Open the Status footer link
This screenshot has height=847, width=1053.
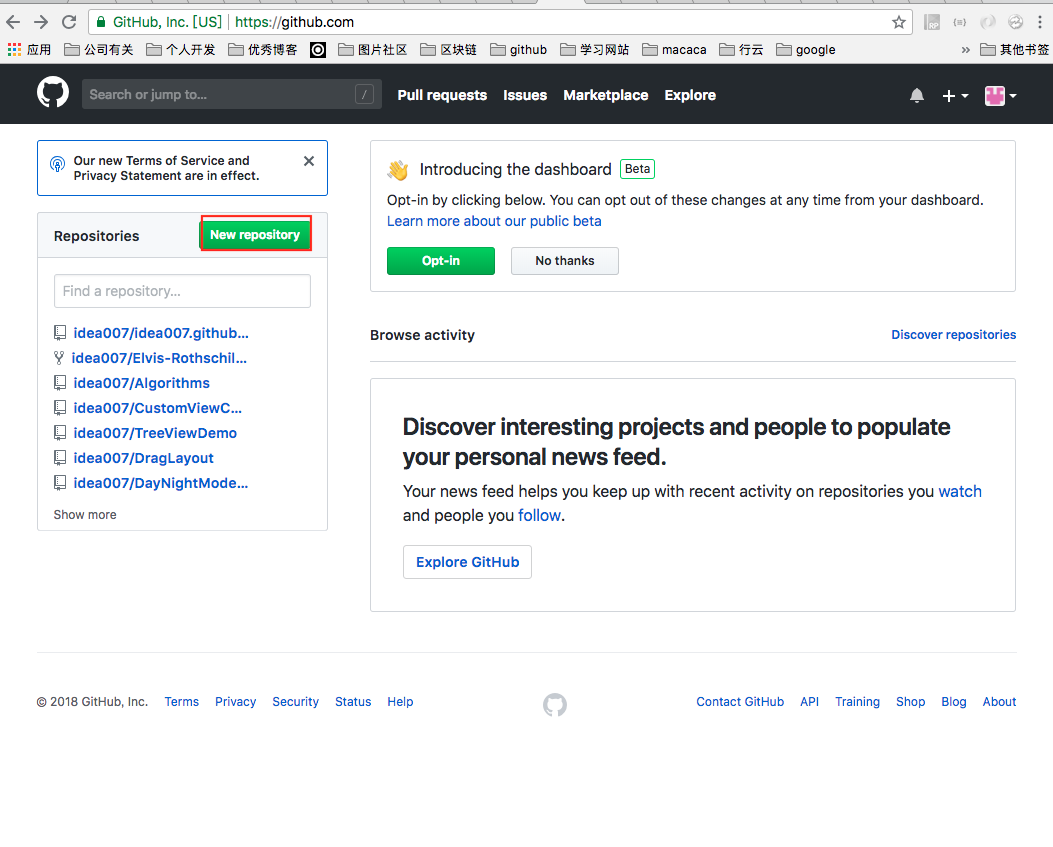353,701
